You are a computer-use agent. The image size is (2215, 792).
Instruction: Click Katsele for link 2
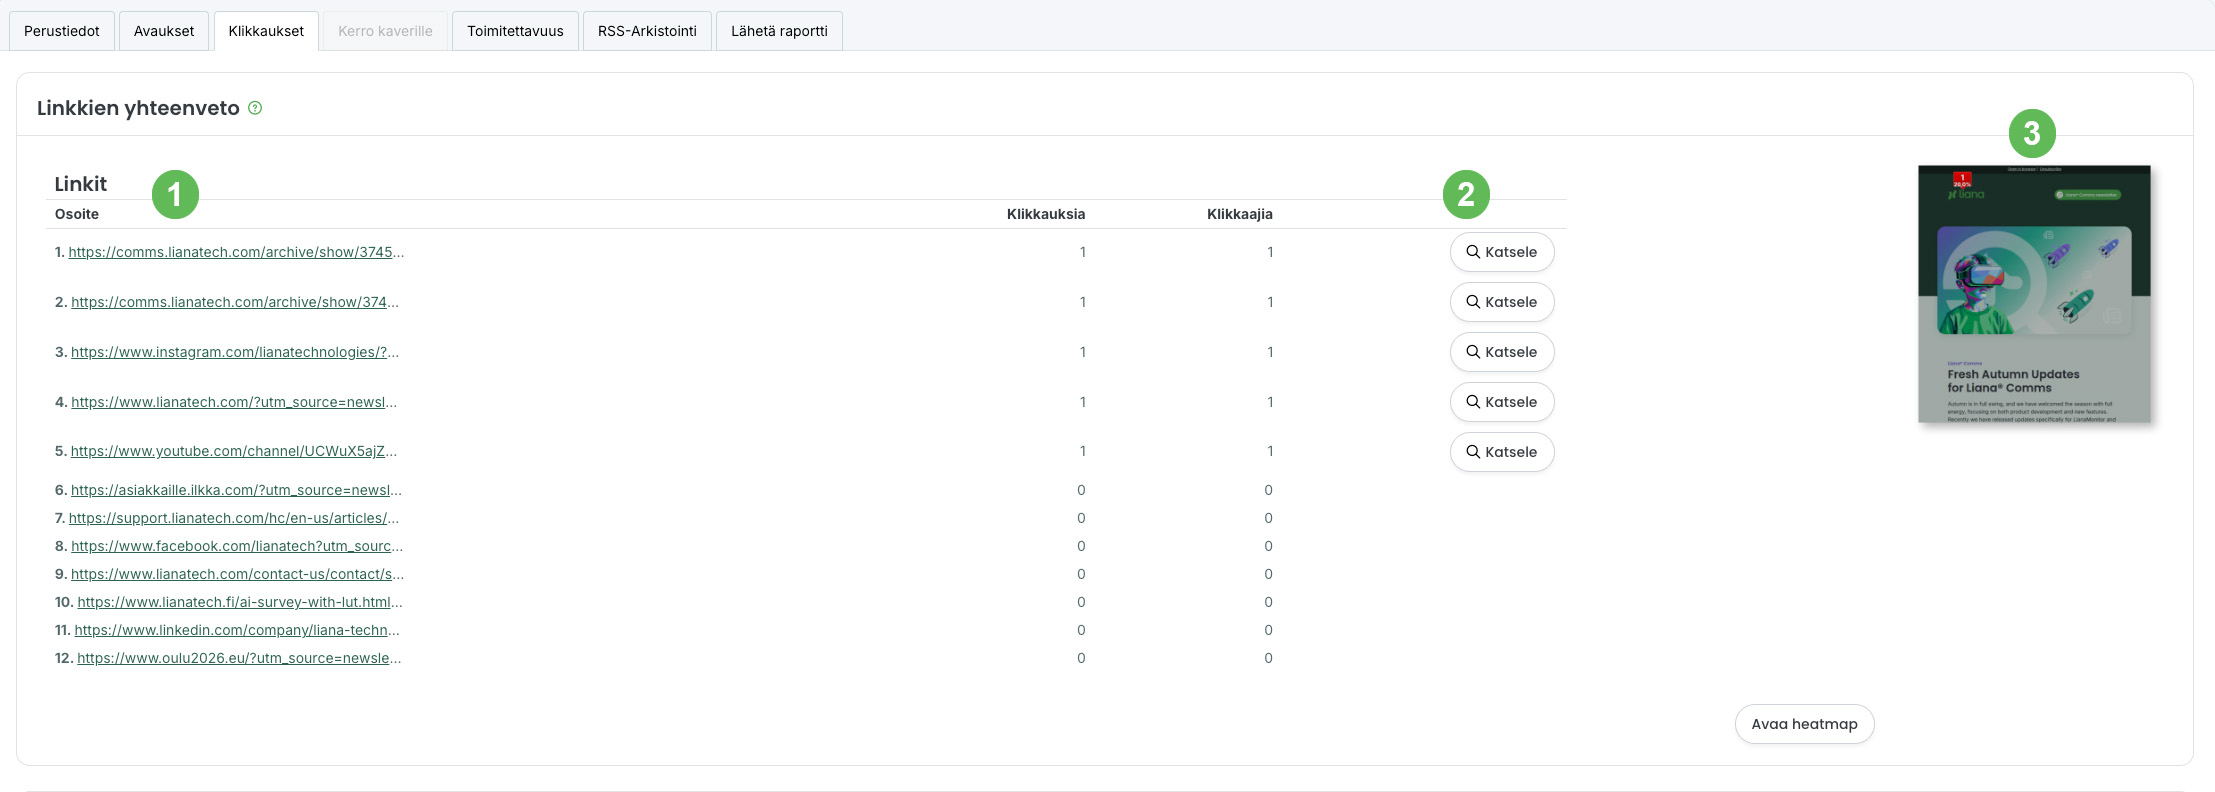[x=1502, y=302]
